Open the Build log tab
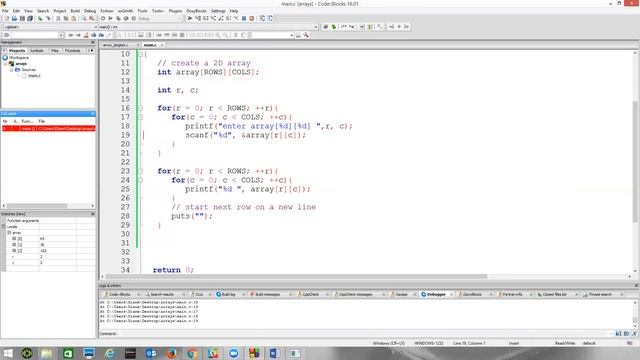Viewport: 640px width, 360px height. click(x=229, y=294)
